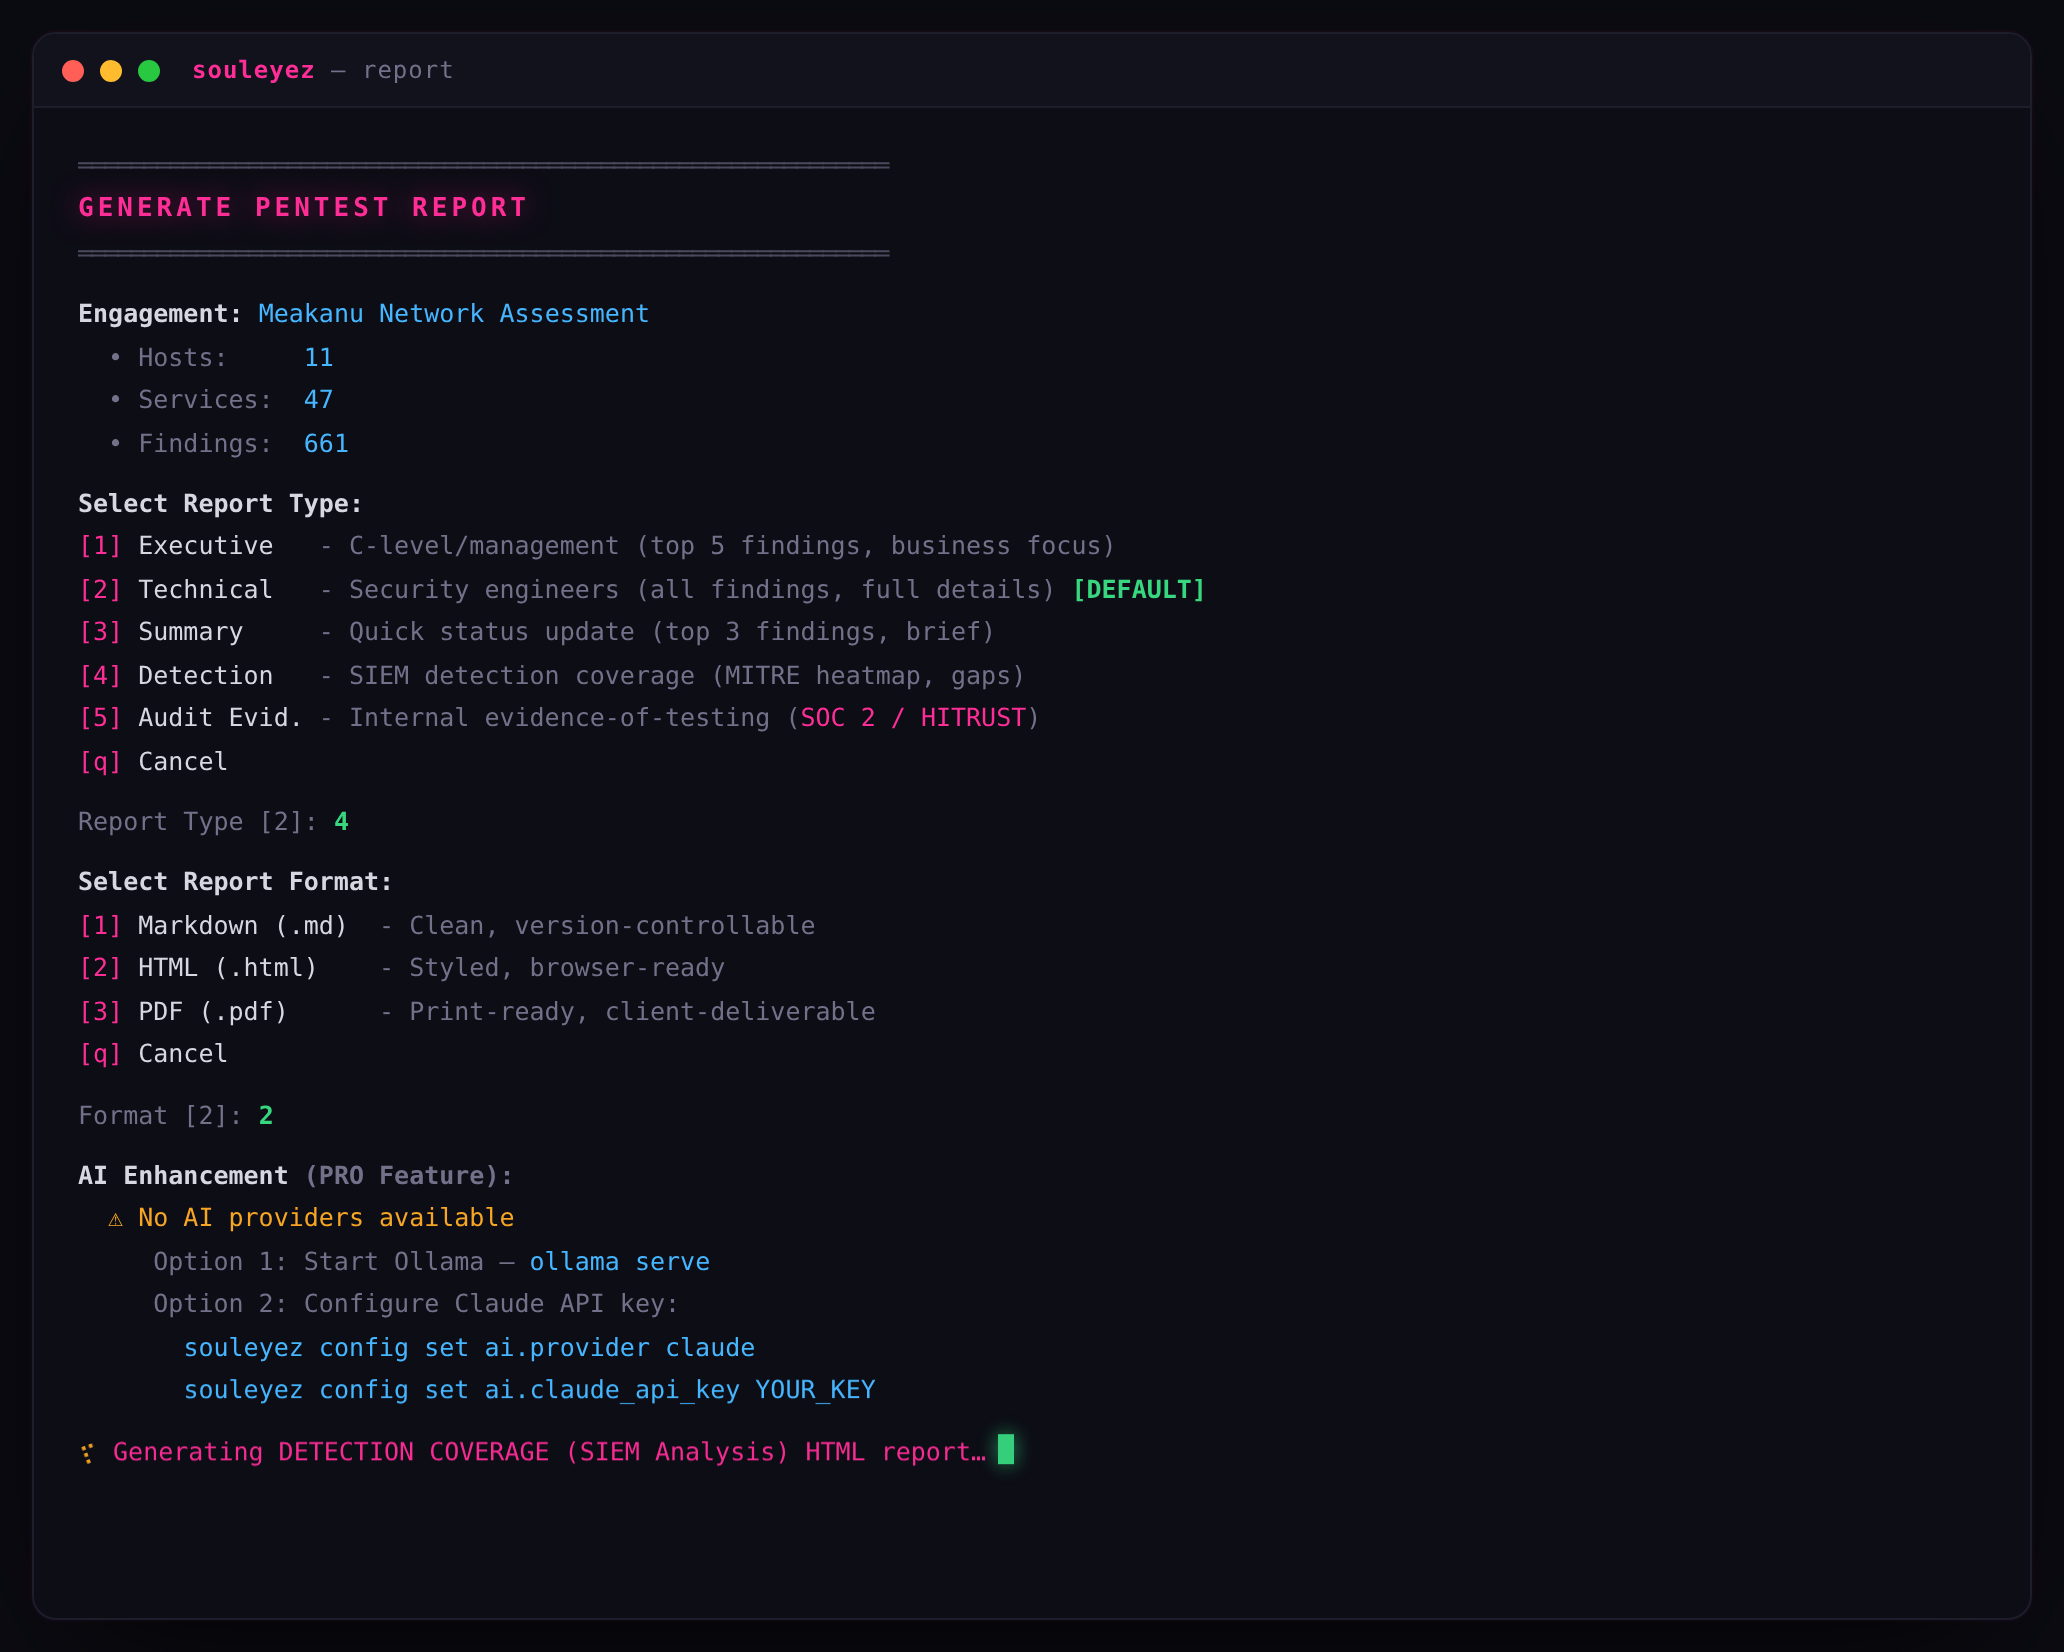The image size is (2064, 1652).
Task: Click 'Clean, version-controllable' description
Action: coord(612,926)
